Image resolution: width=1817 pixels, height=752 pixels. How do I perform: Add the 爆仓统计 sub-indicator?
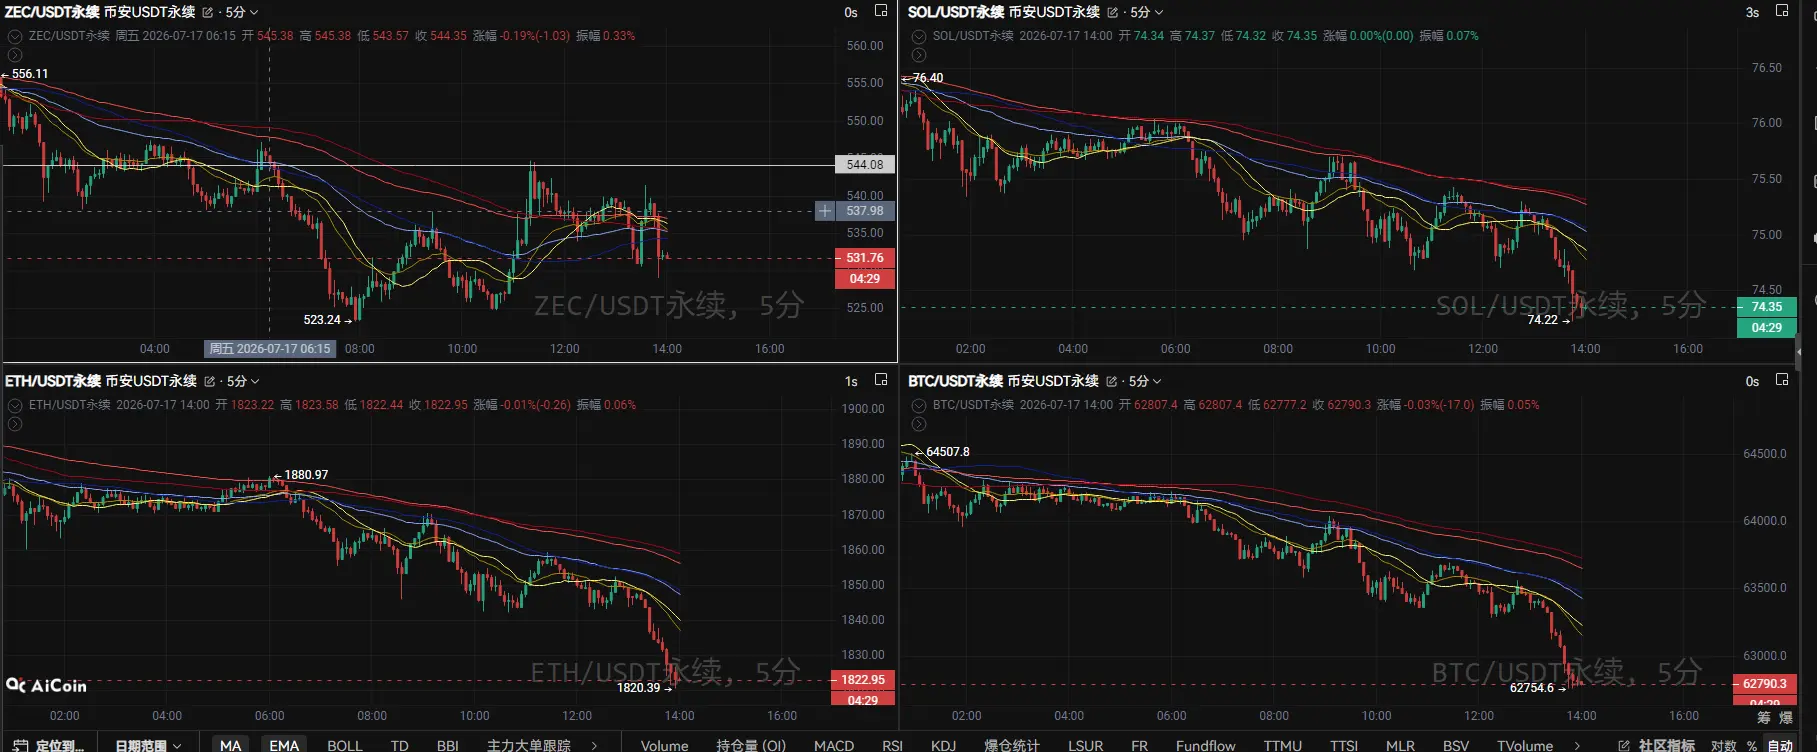1012,745
